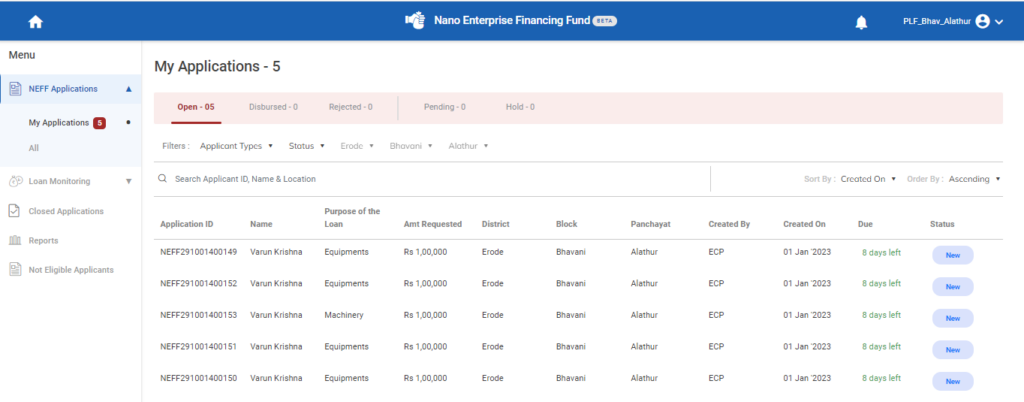Viewport: 1024px width, 402px height.
Task: Open the All applications link in sidebar
Action: 35,148
